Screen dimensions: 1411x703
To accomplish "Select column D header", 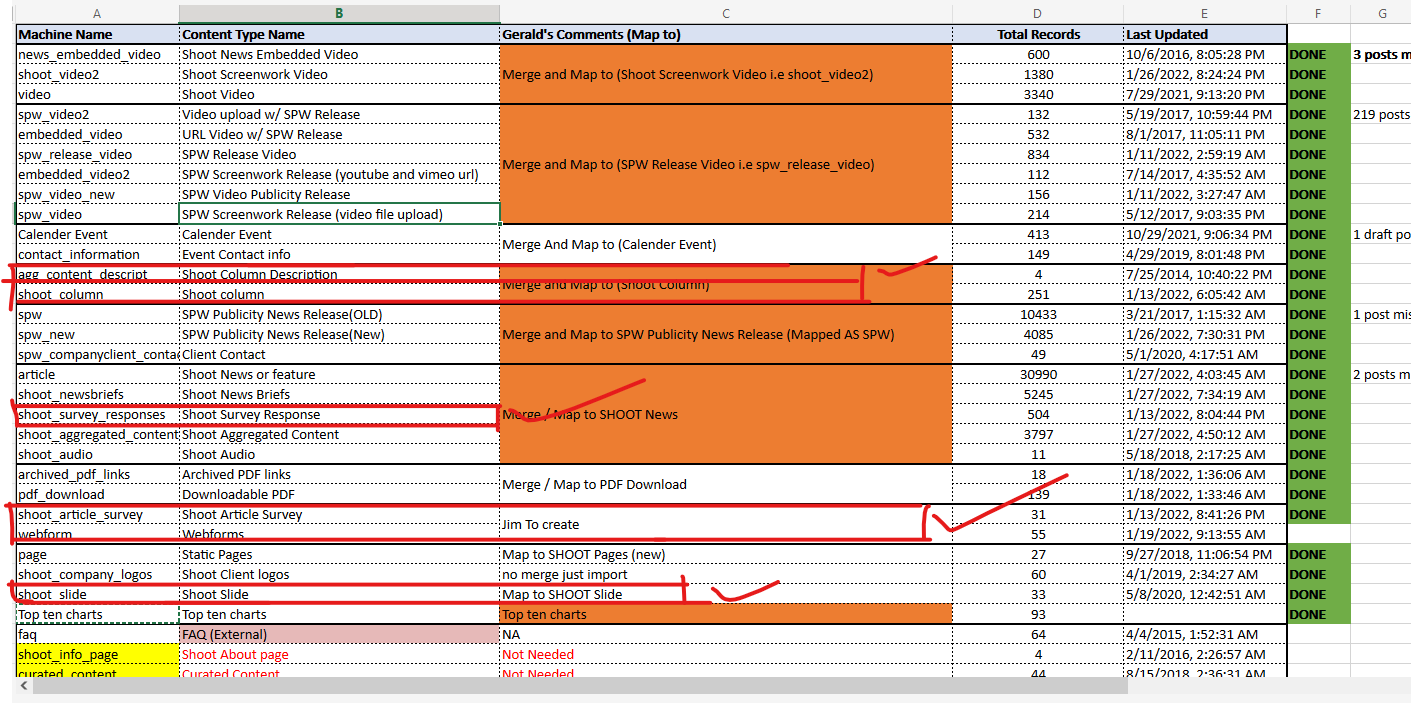I will click(1037, 13).
